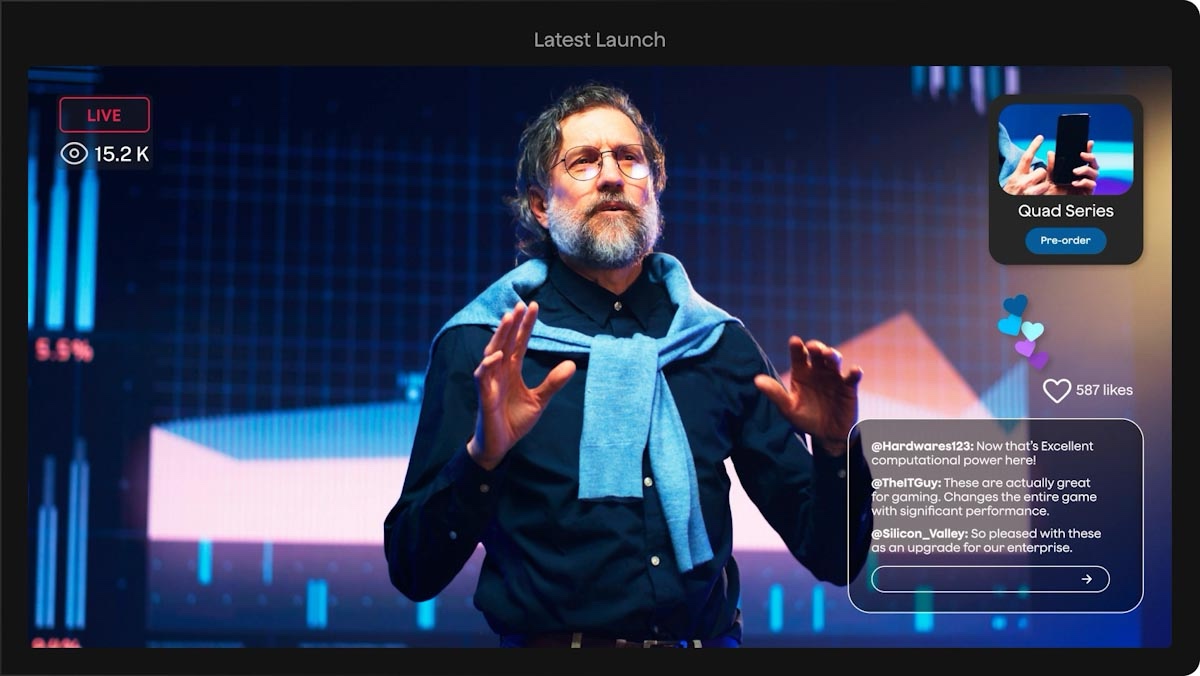
Task: Focus the chat comment input field
Action: click(x=970, y=579)
